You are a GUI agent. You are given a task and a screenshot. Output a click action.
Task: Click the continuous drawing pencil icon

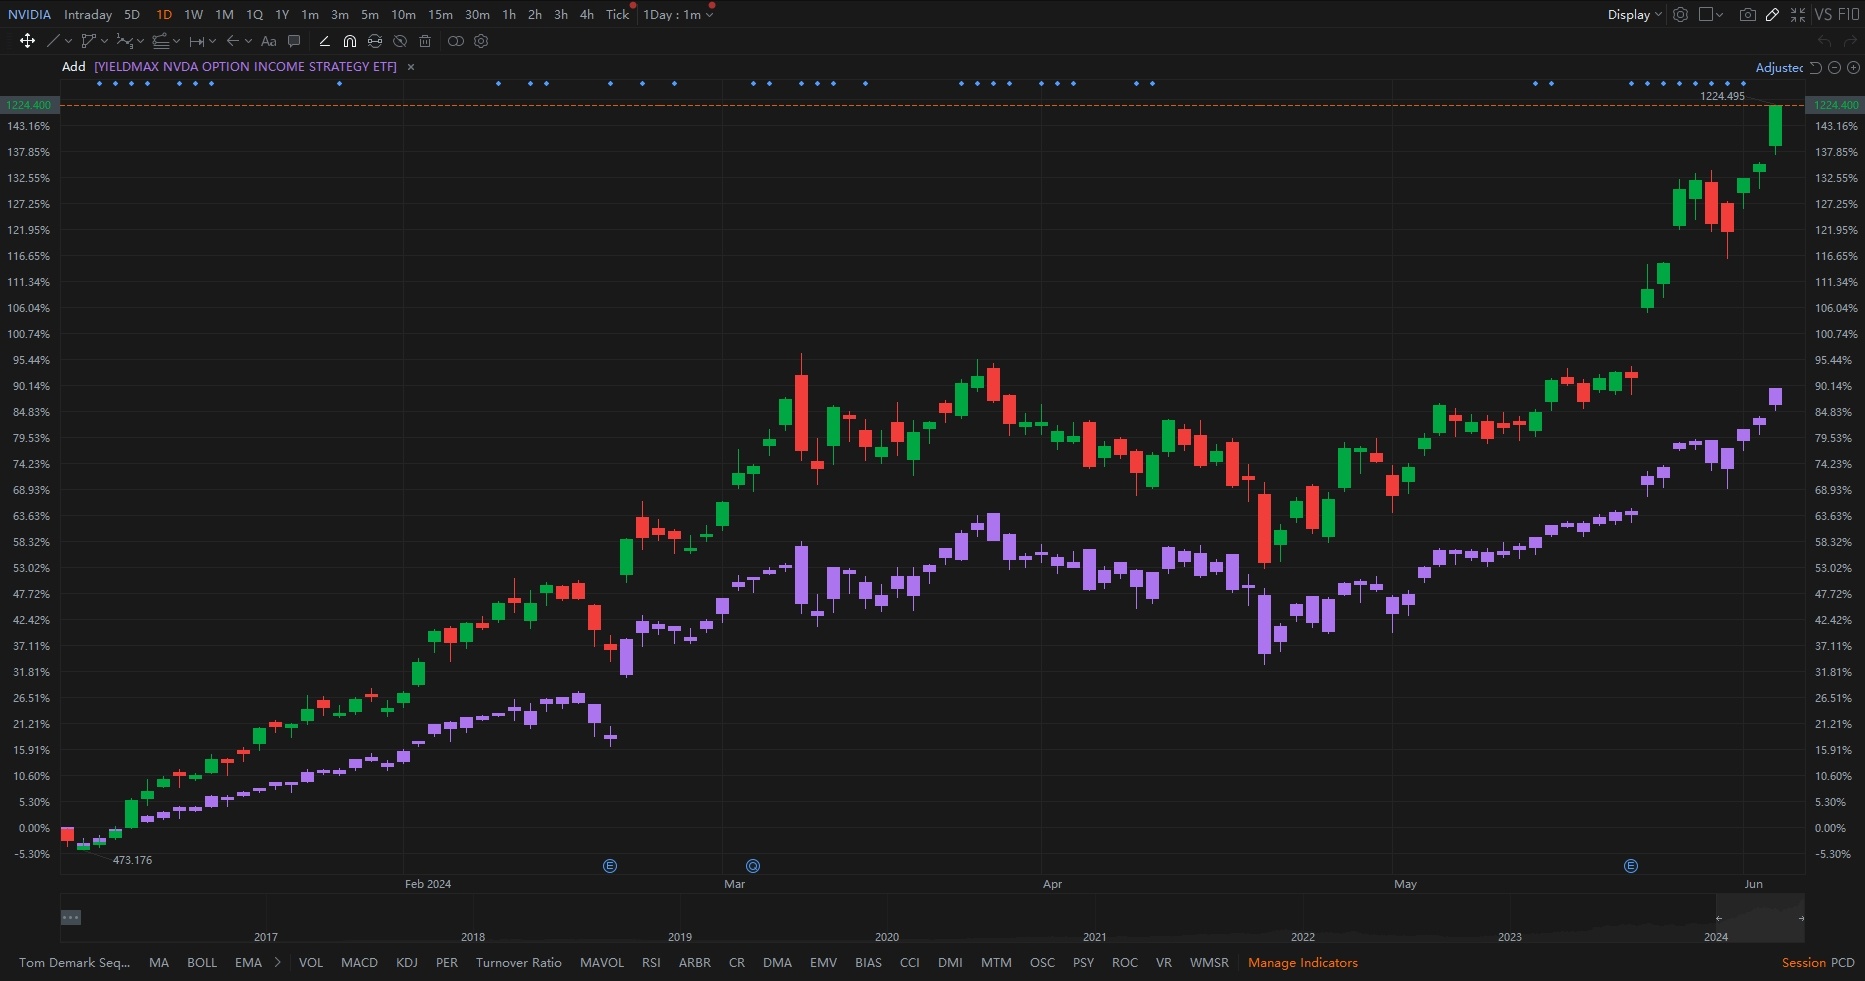click(x=324, y=41)
